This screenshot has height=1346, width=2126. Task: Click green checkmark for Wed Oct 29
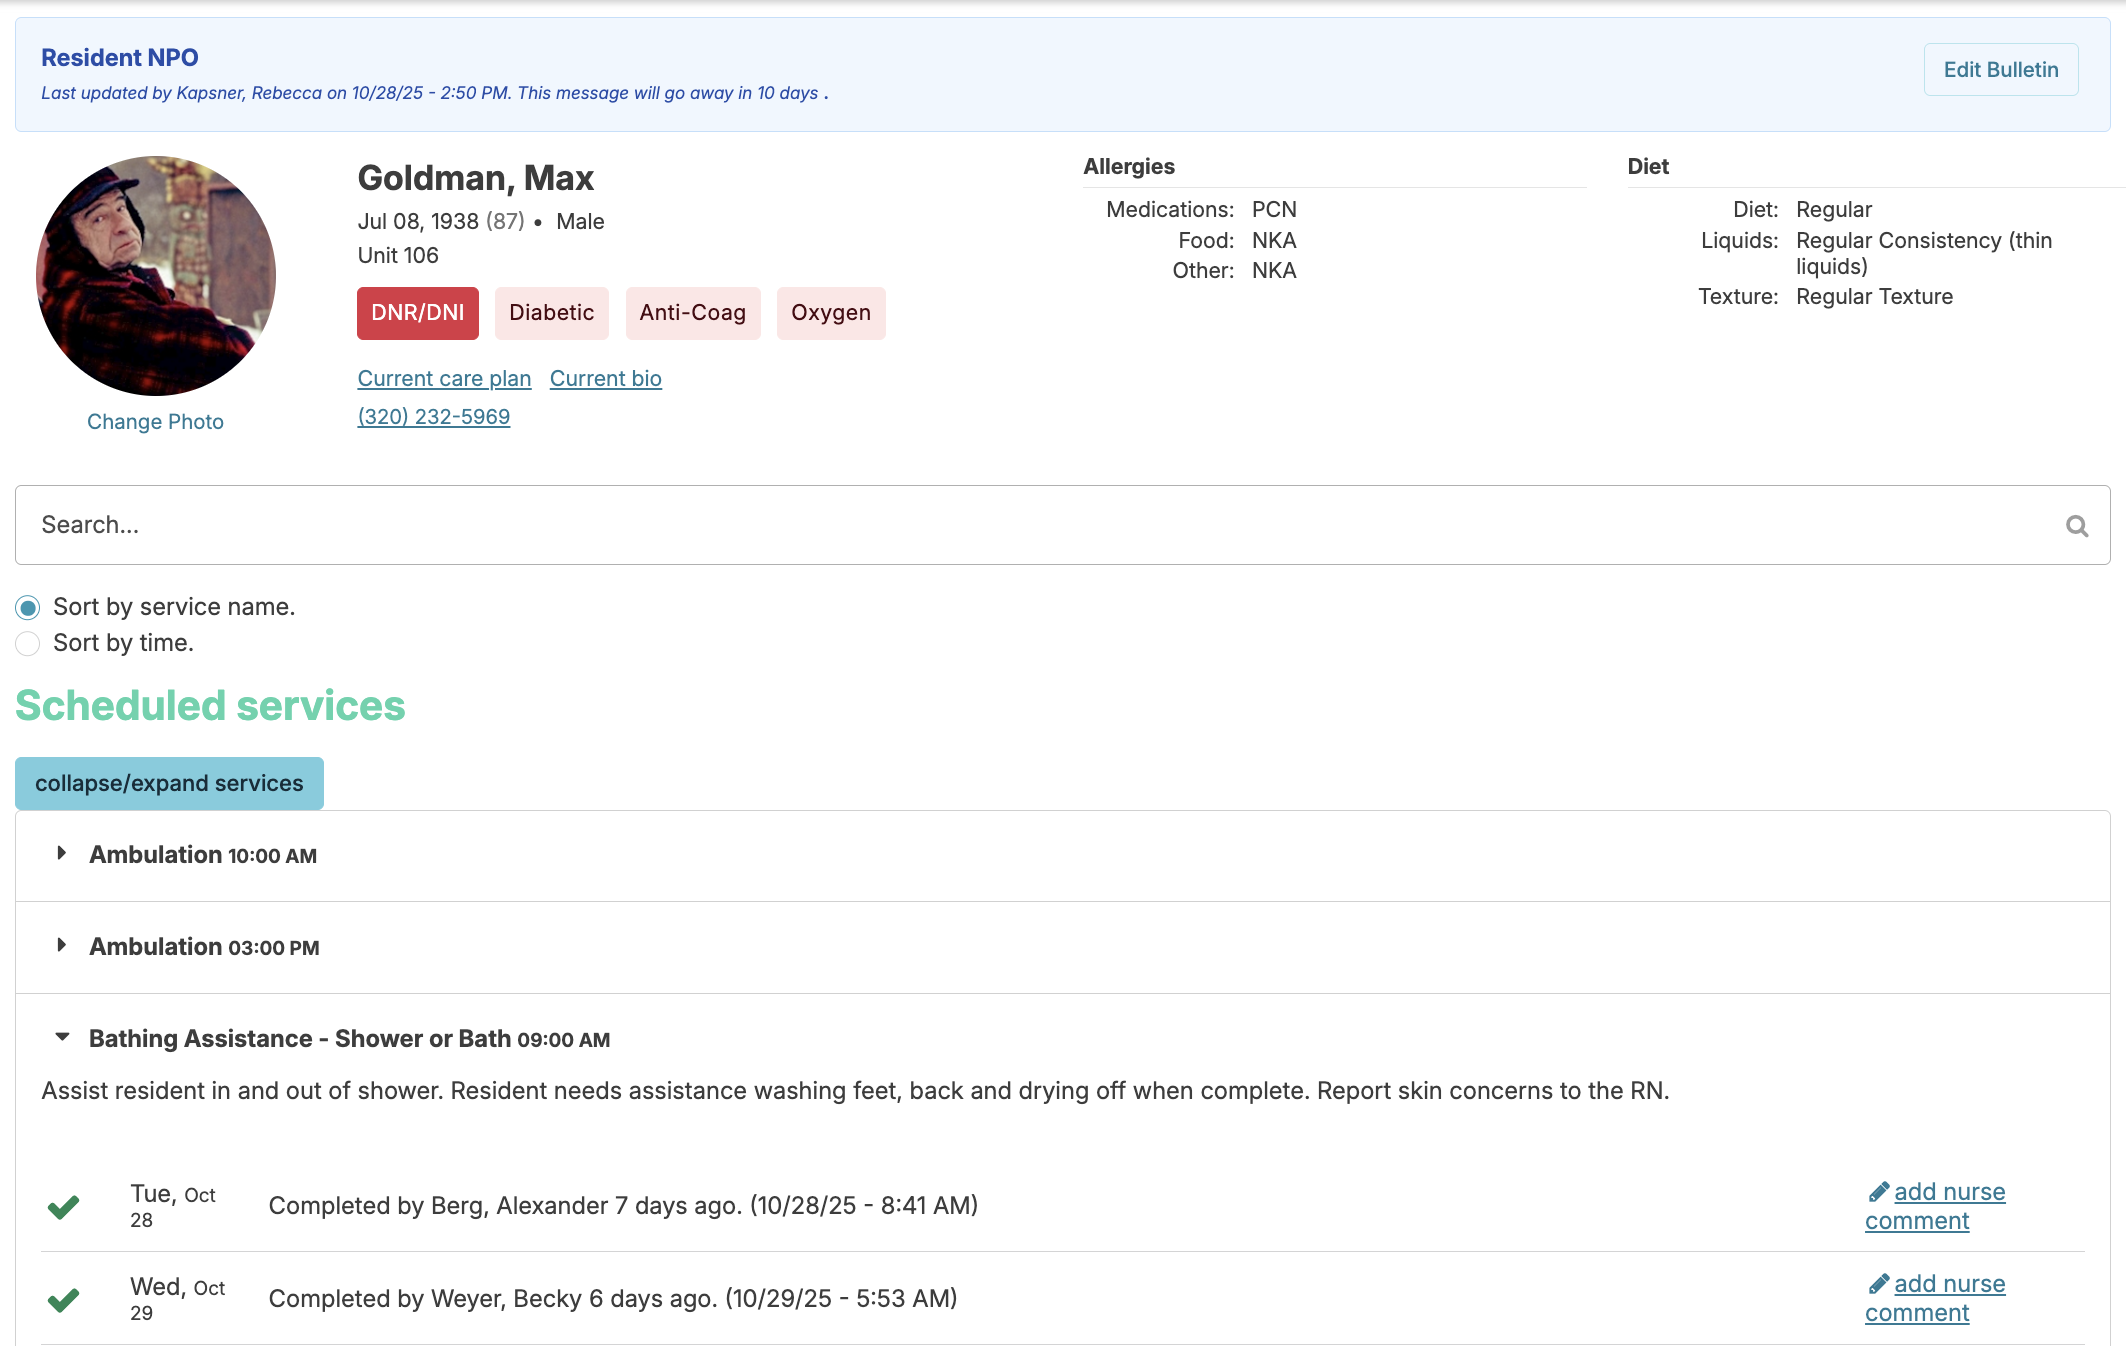click(63, 1299)
